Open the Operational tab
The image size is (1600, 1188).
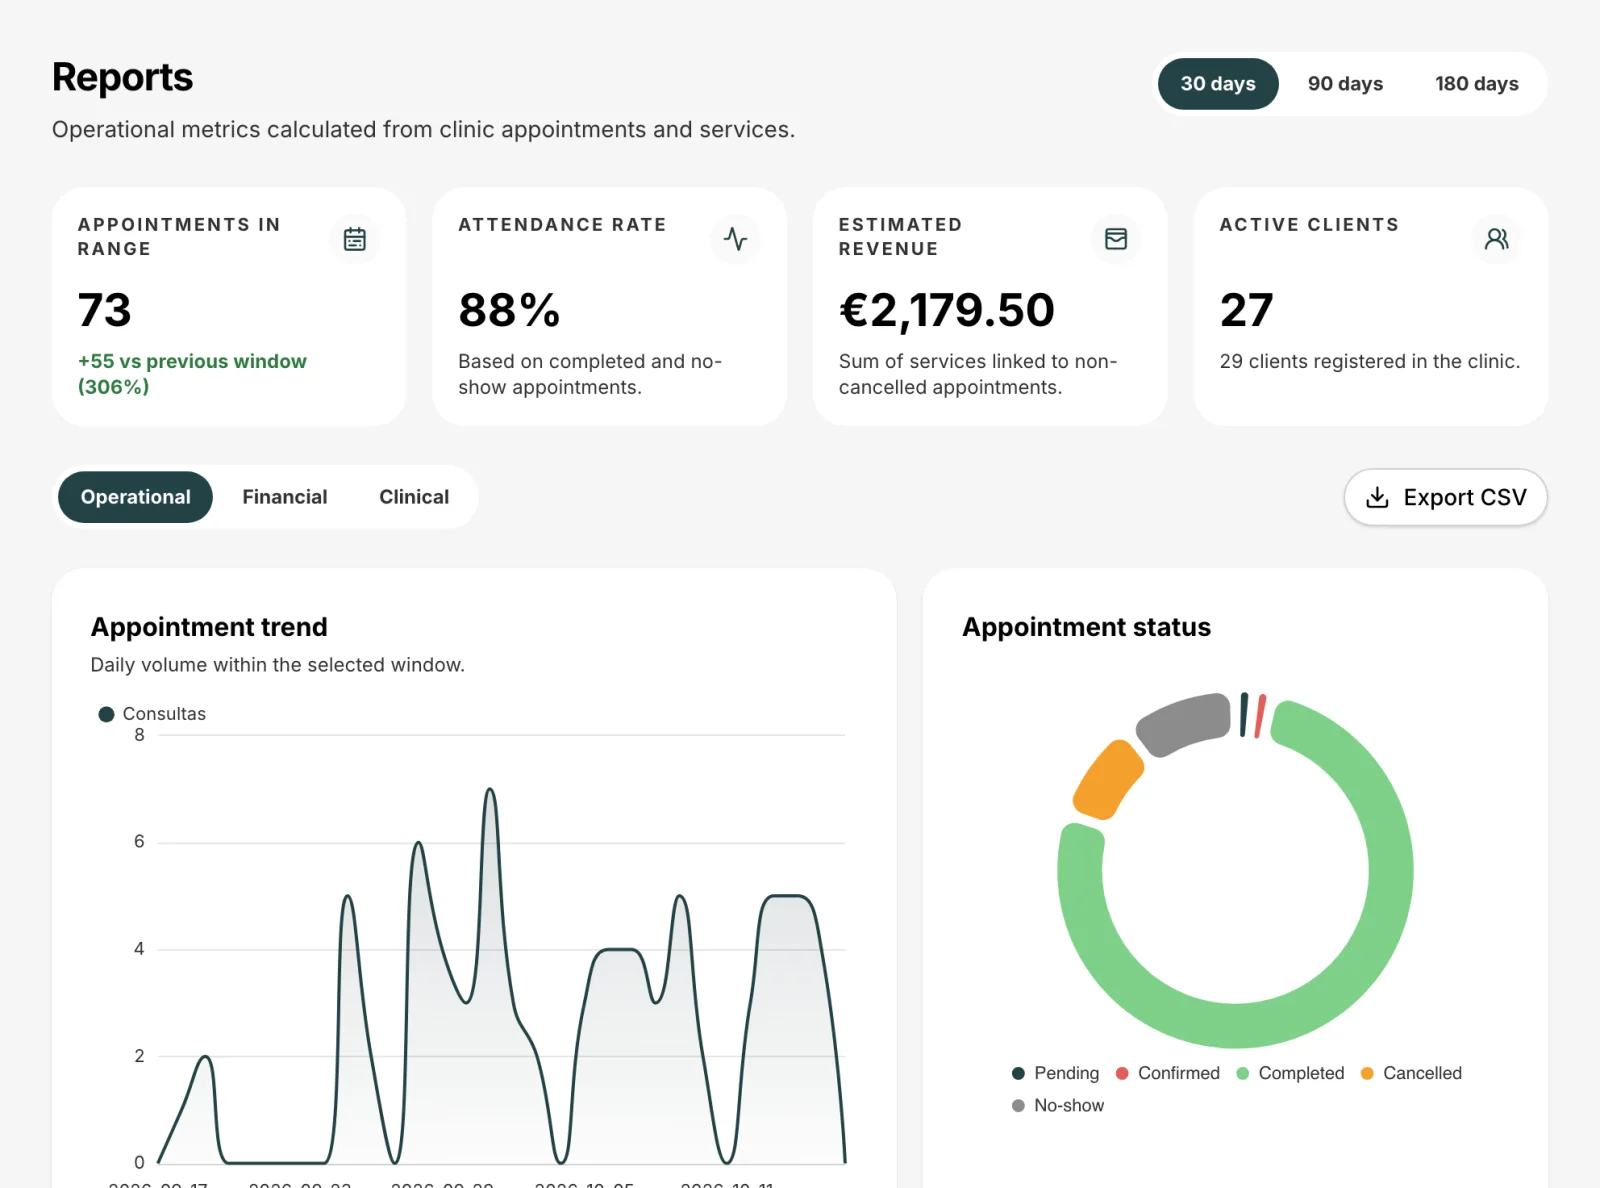click(x=136, y=497)
